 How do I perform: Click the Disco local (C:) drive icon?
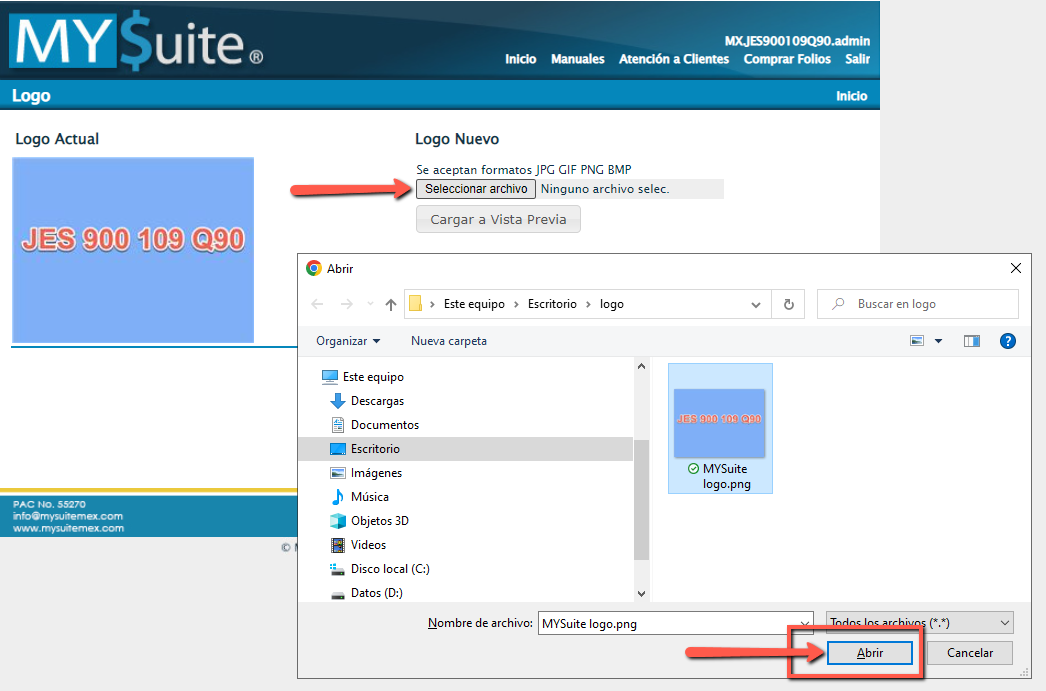pyautogui.click(x=338, y=569)
